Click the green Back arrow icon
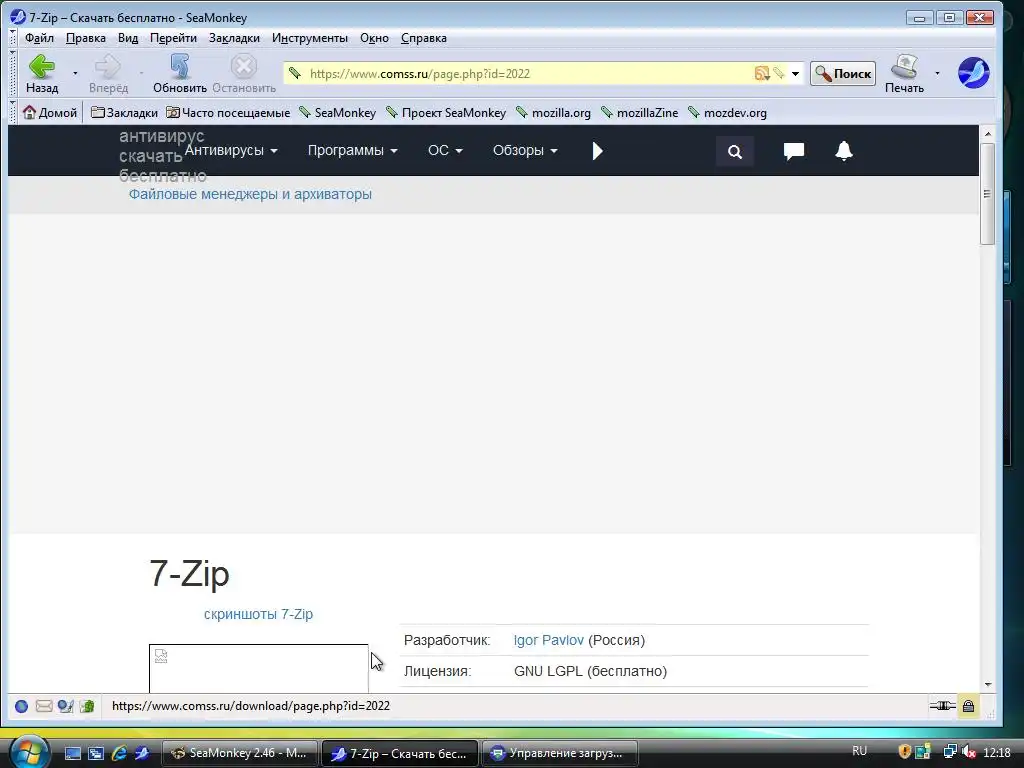This screenshot has height=768, width=1024. 42,67
